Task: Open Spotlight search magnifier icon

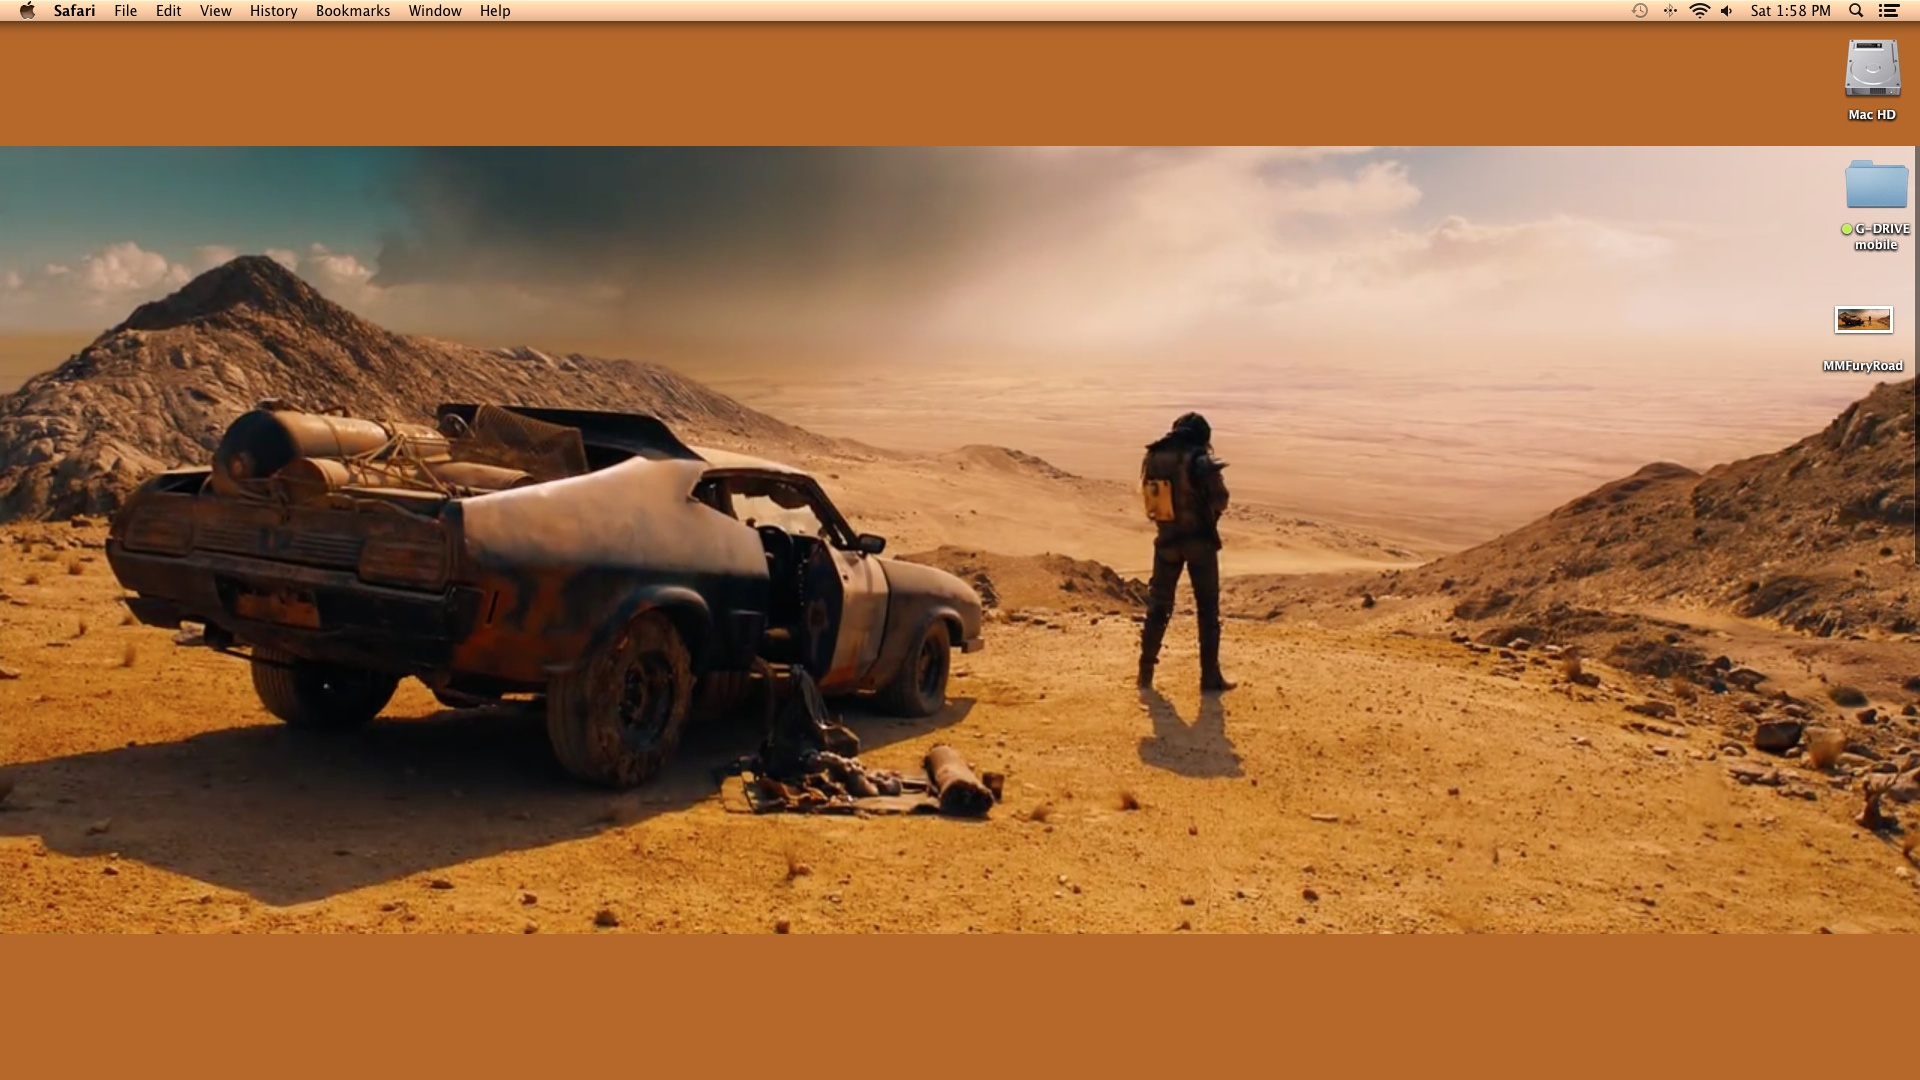Action: [1856, 11]
